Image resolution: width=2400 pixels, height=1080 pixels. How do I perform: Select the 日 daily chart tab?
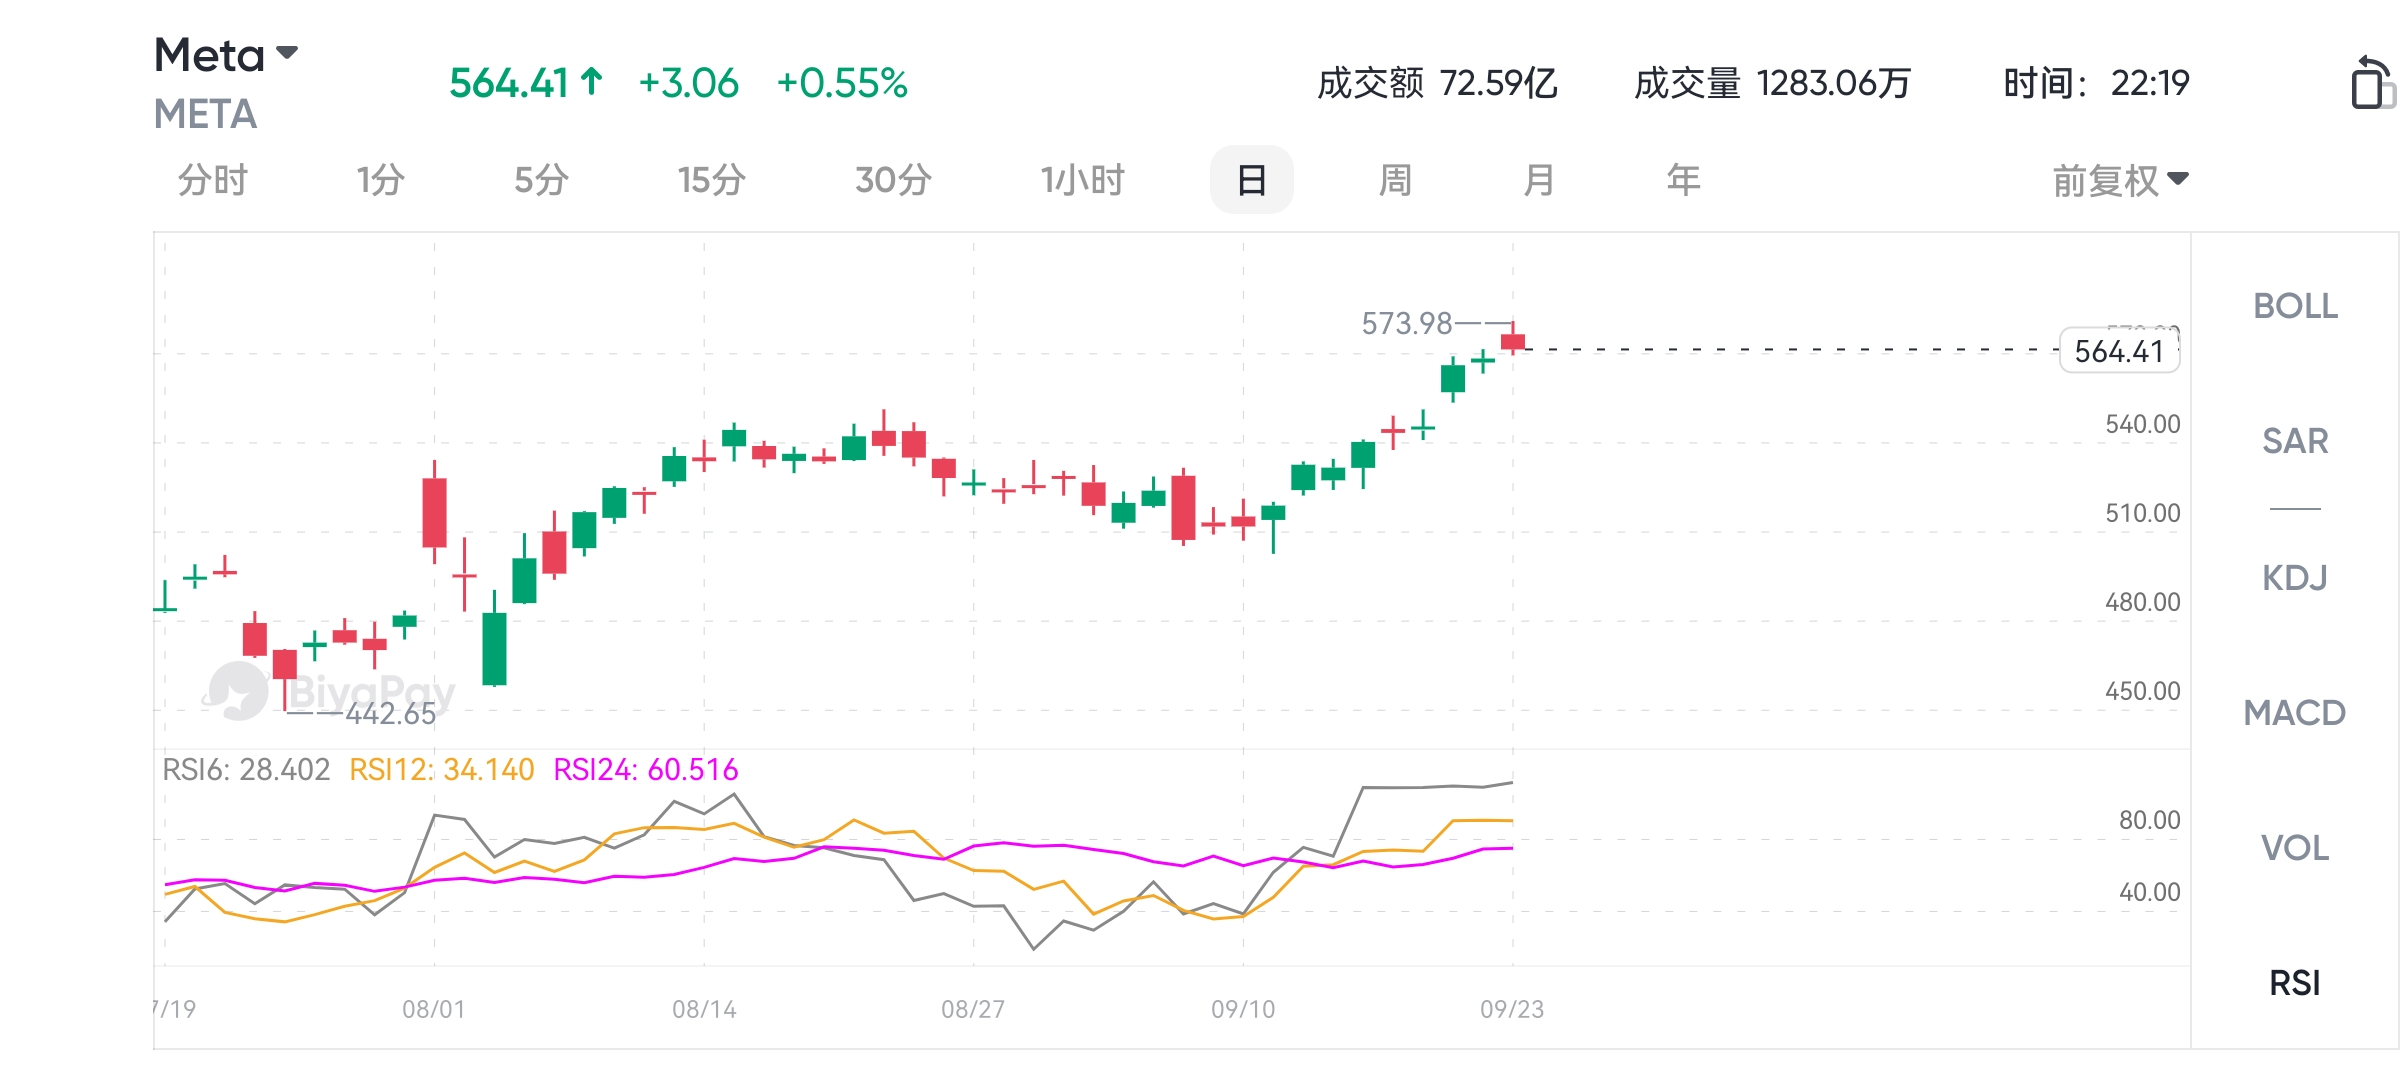[1251, 180]
